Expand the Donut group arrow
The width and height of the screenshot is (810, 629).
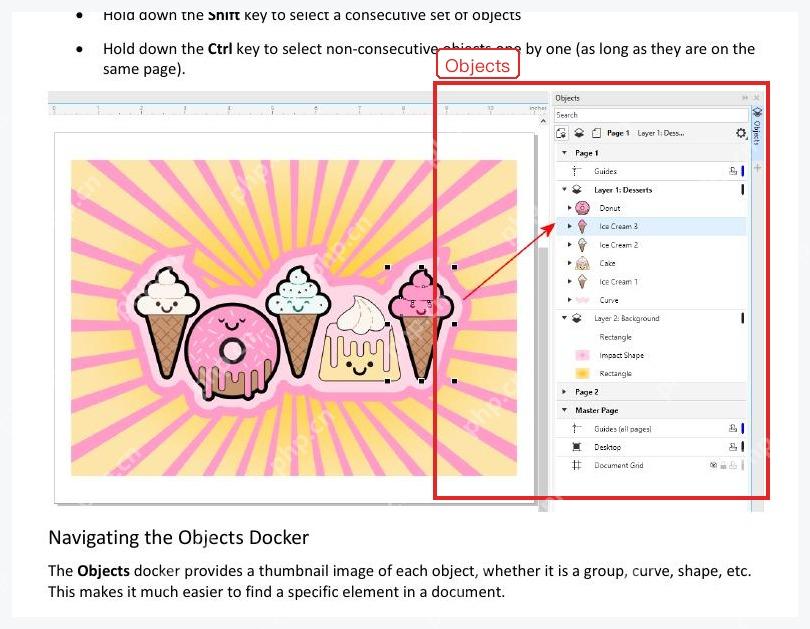point(570,208)
